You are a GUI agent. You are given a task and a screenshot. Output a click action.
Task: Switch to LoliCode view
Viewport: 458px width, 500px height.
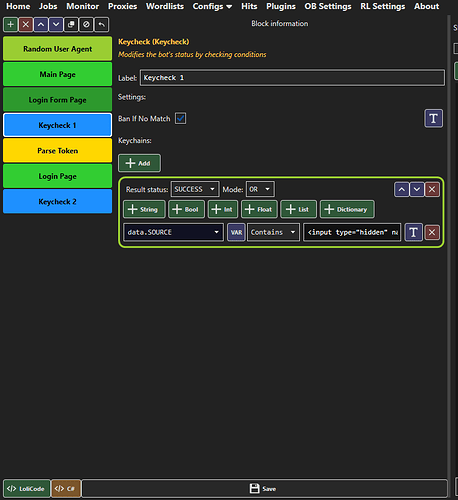tap(26, 489)
